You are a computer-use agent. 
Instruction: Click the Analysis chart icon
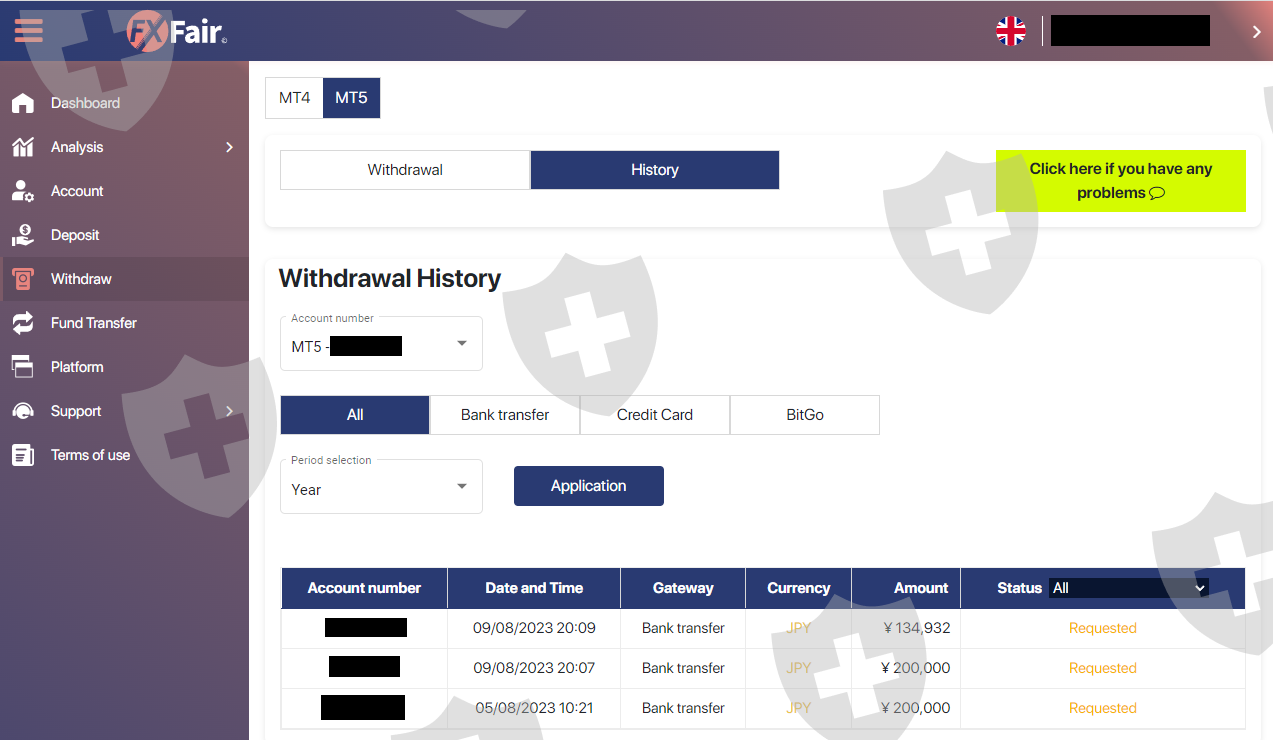coord(22,147)
